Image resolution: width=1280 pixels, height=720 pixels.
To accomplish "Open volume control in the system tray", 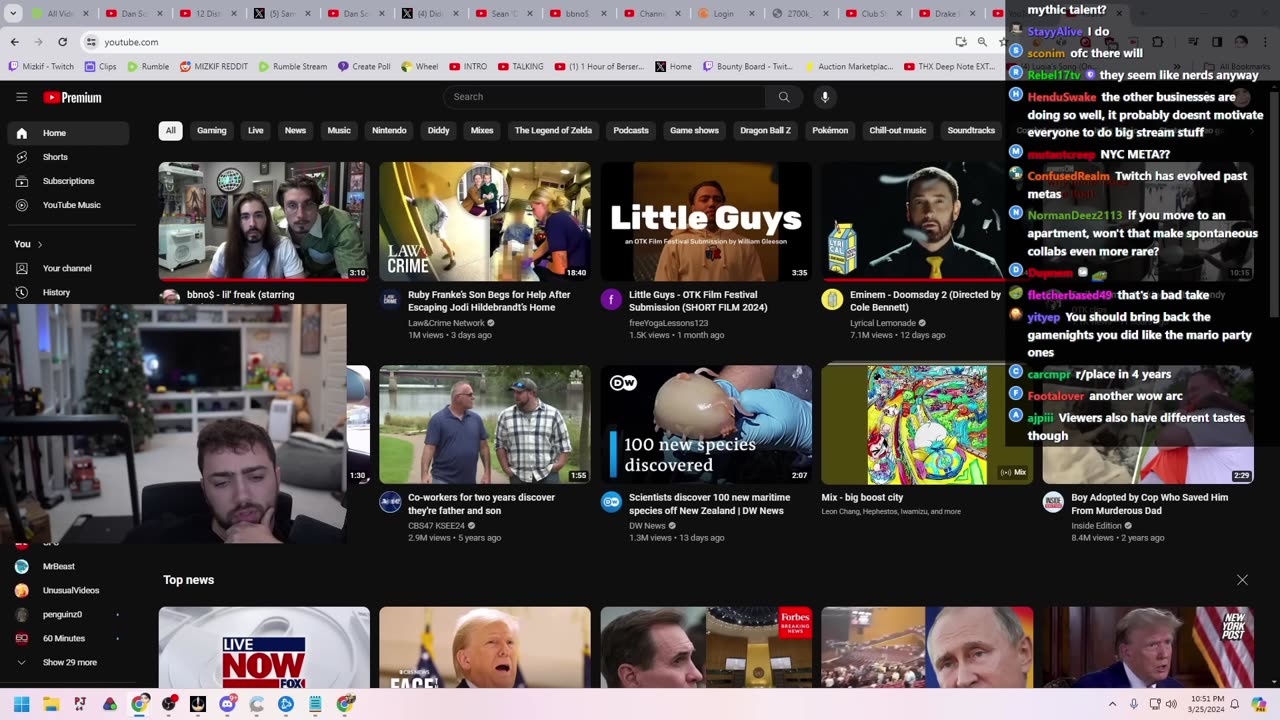I will [1171, 704].
